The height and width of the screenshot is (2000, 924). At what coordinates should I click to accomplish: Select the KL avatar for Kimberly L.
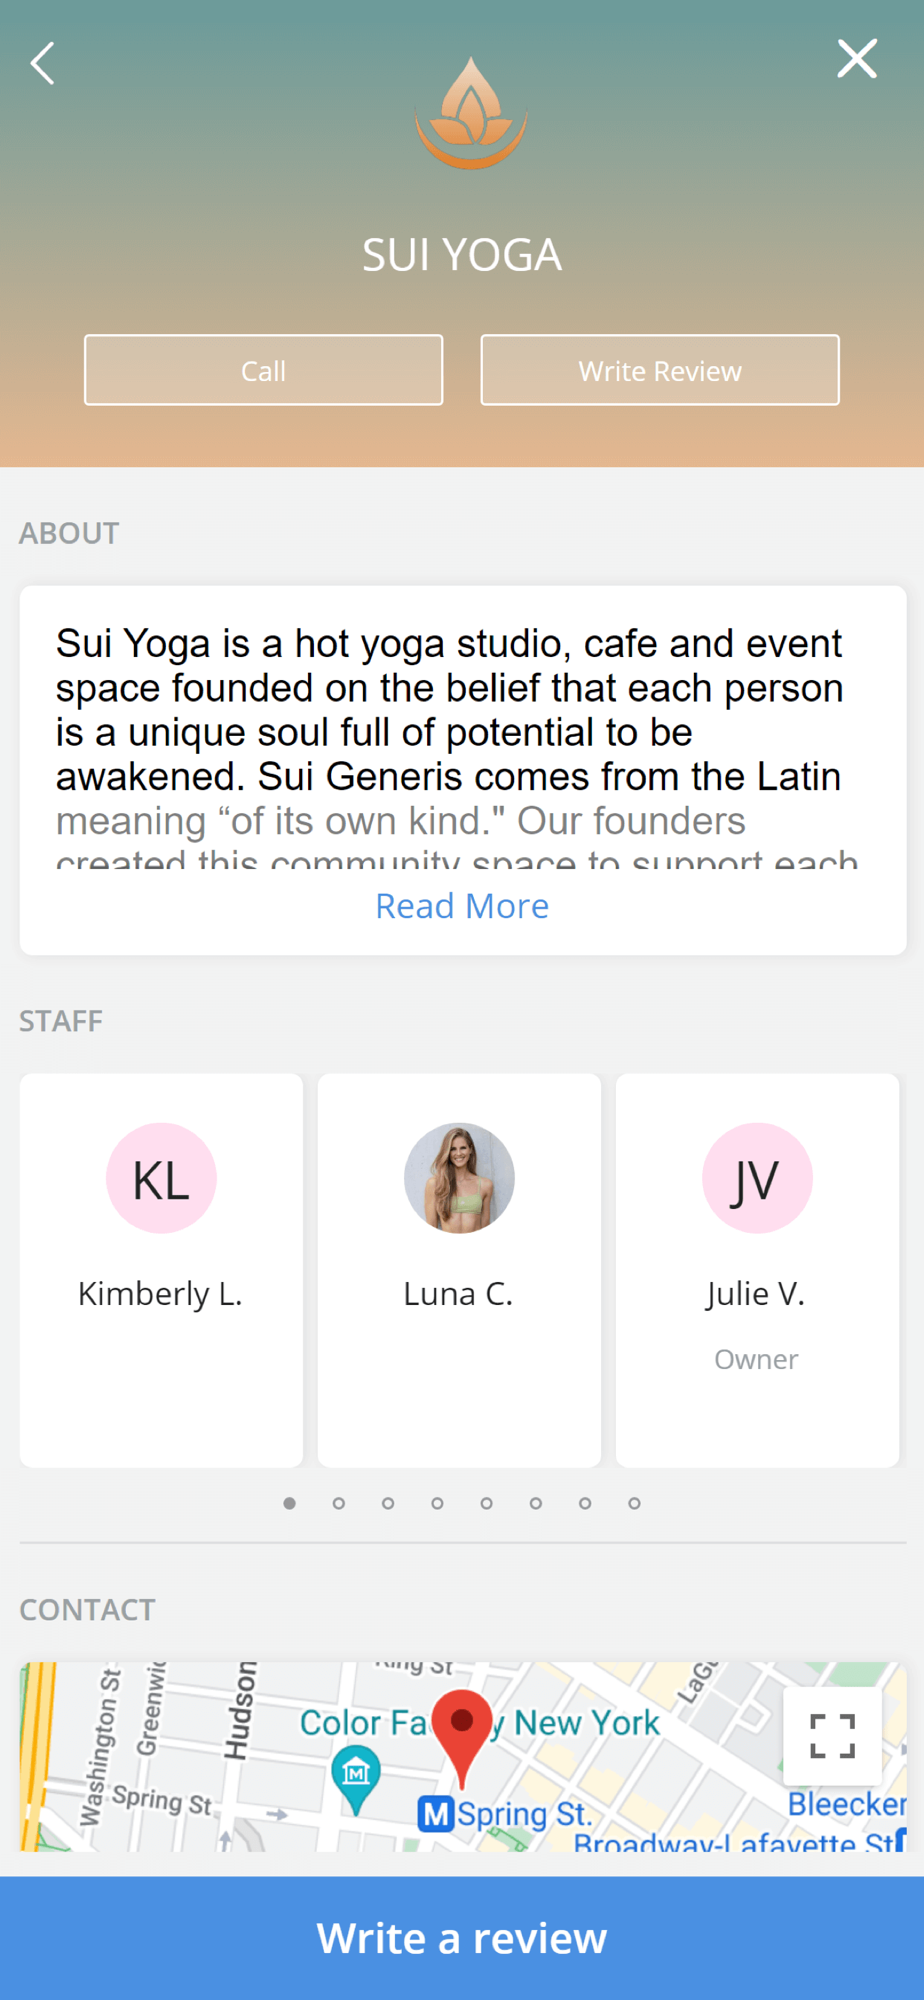click(161, 1178)
